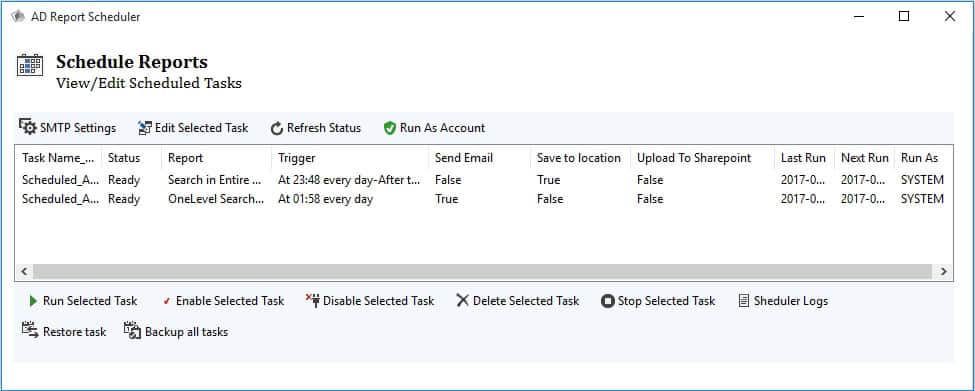
Task: Start Run Selected Task label
Action: [x=90, y=301]
